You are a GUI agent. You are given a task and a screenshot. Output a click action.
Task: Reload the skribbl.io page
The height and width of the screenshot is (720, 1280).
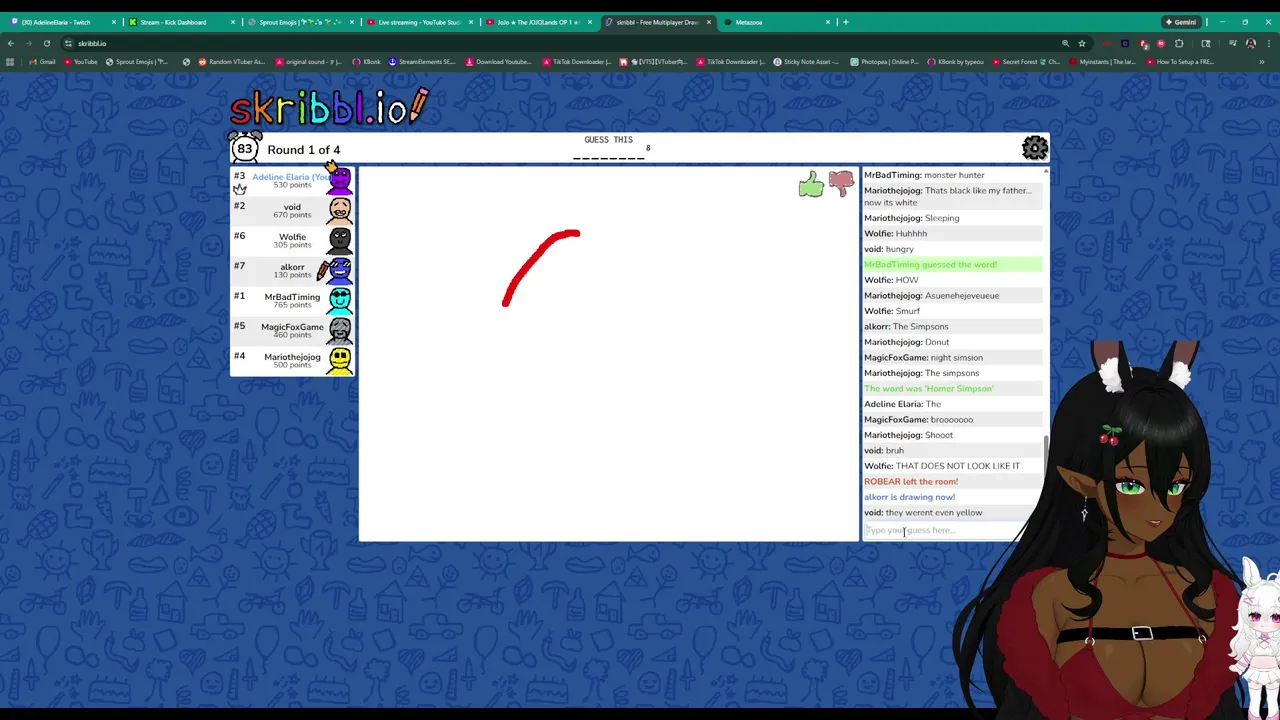click(x=46, y=43)
